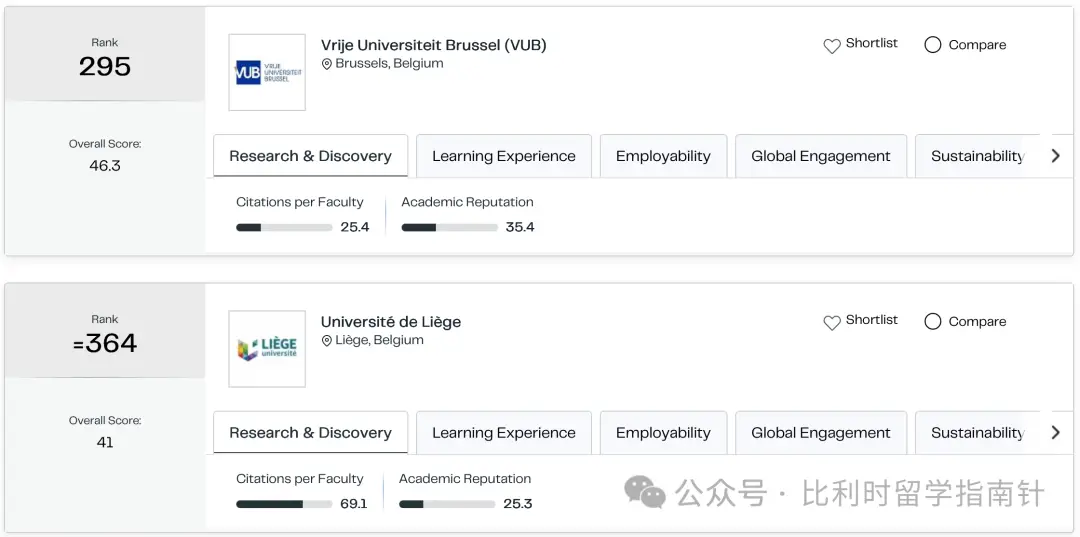1080x537 pixels.
Task: Click the Vrije Universiteit Brussel logo
Action: click(x=267, y=72)
